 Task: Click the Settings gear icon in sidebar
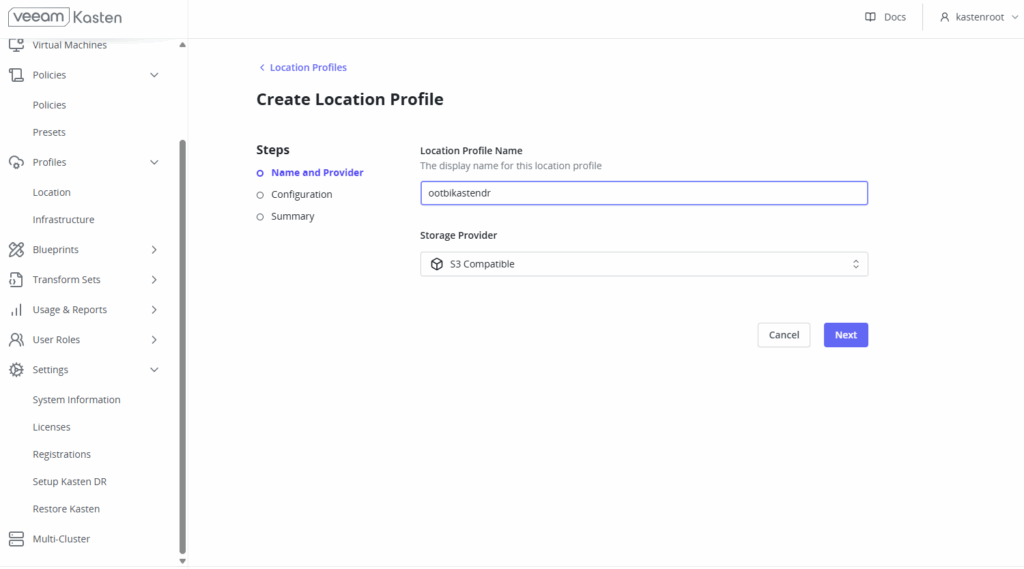[x=16, y=370]
